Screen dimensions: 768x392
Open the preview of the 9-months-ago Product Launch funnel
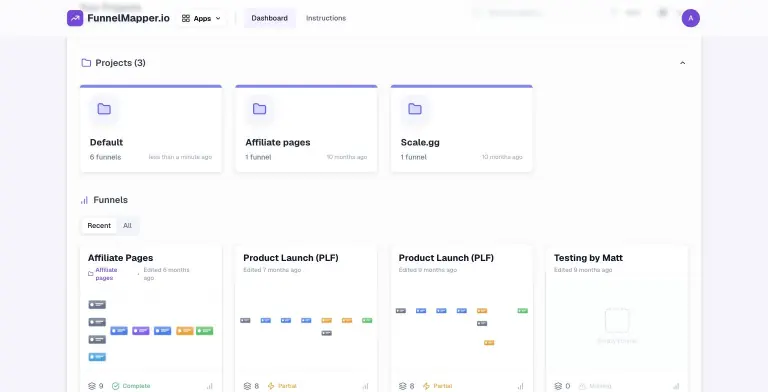[x=461, y=326]
